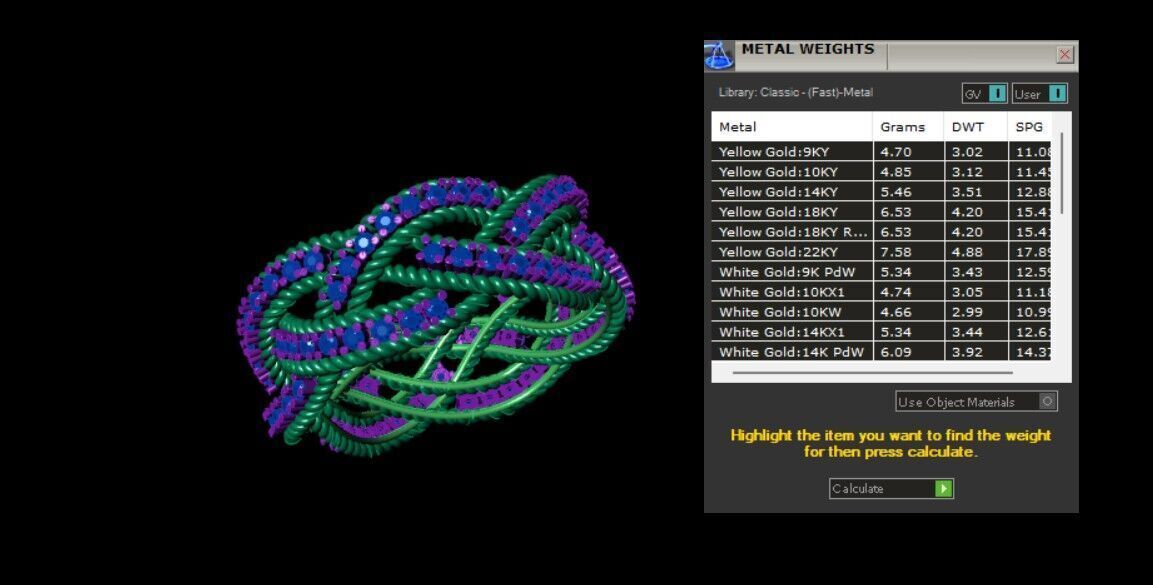
Task: Select the Yellow Gold:18KY row
Action: tap(881, 212)
